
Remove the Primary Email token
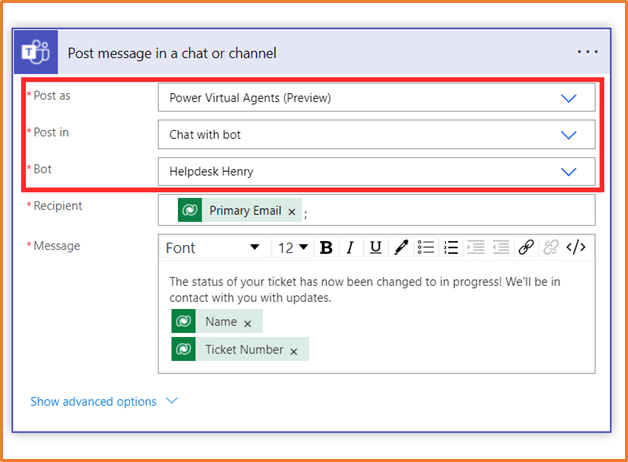(292, 212)
